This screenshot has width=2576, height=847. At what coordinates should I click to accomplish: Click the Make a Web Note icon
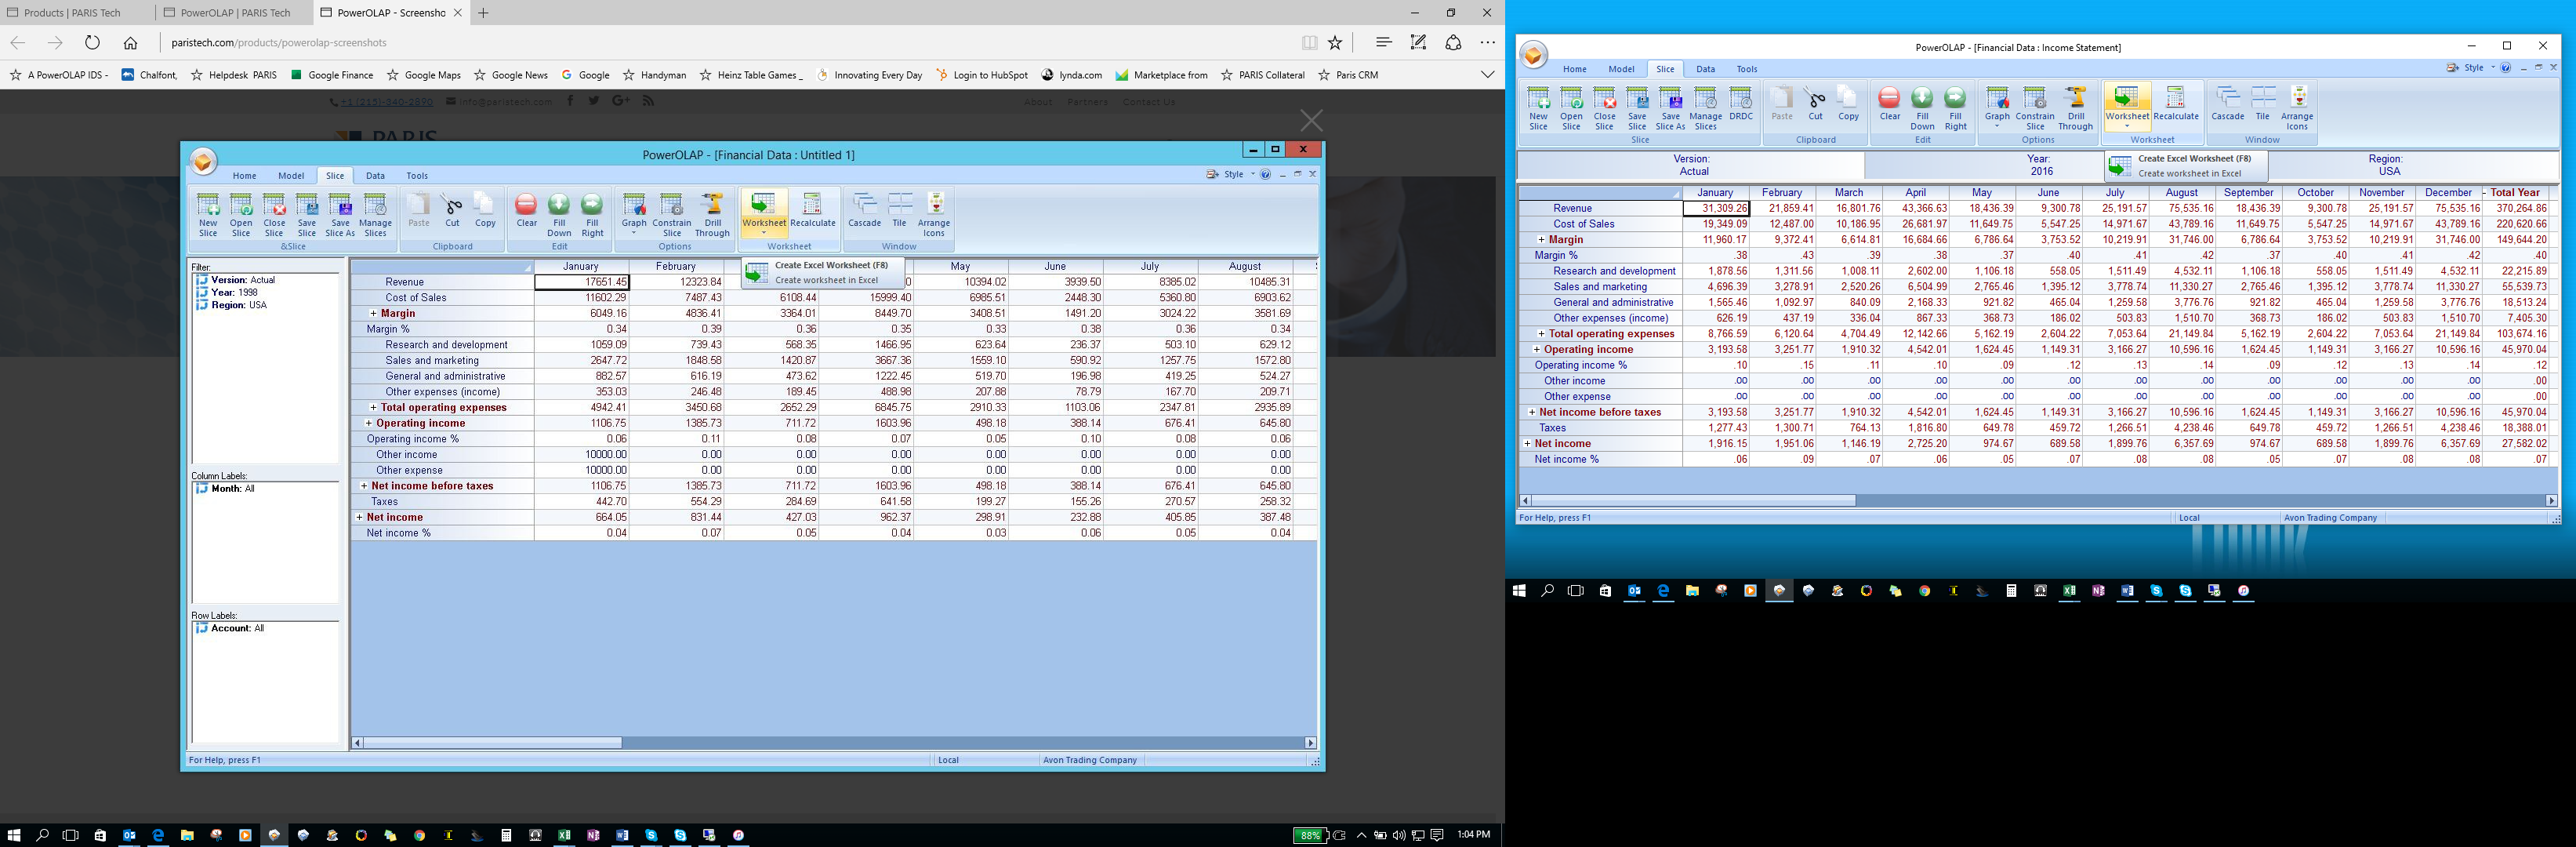coord(1418,42)
